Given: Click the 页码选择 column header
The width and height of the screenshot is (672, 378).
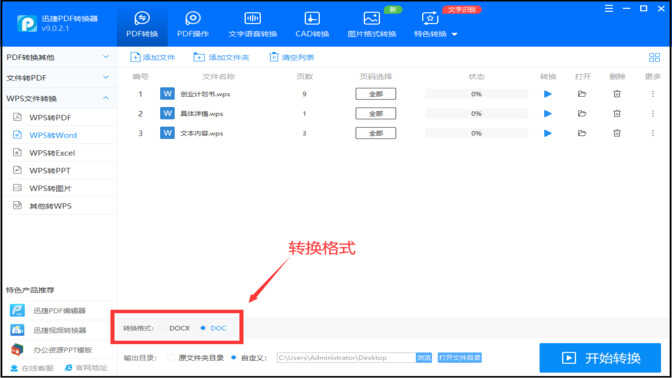Looking at the screenshot, I should point(375,77).
